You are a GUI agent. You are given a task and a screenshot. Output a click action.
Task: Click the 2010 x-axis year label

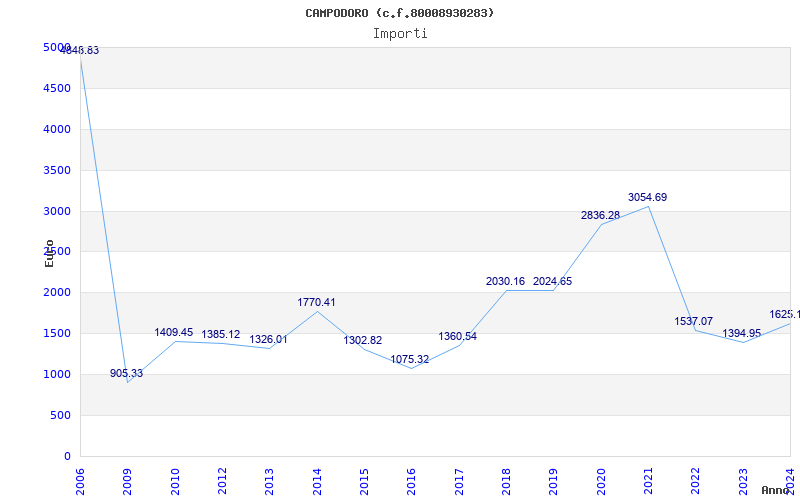[175, 481]
